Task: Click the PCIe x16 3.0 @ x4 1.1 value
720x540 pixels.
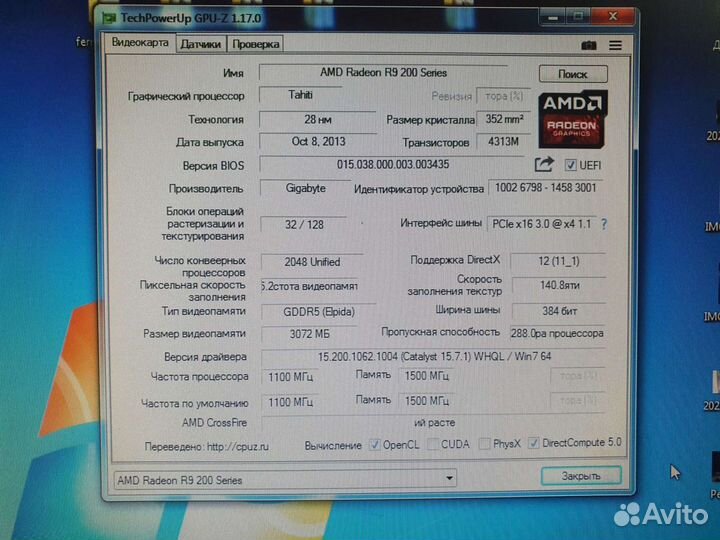Action: point(541,224)
